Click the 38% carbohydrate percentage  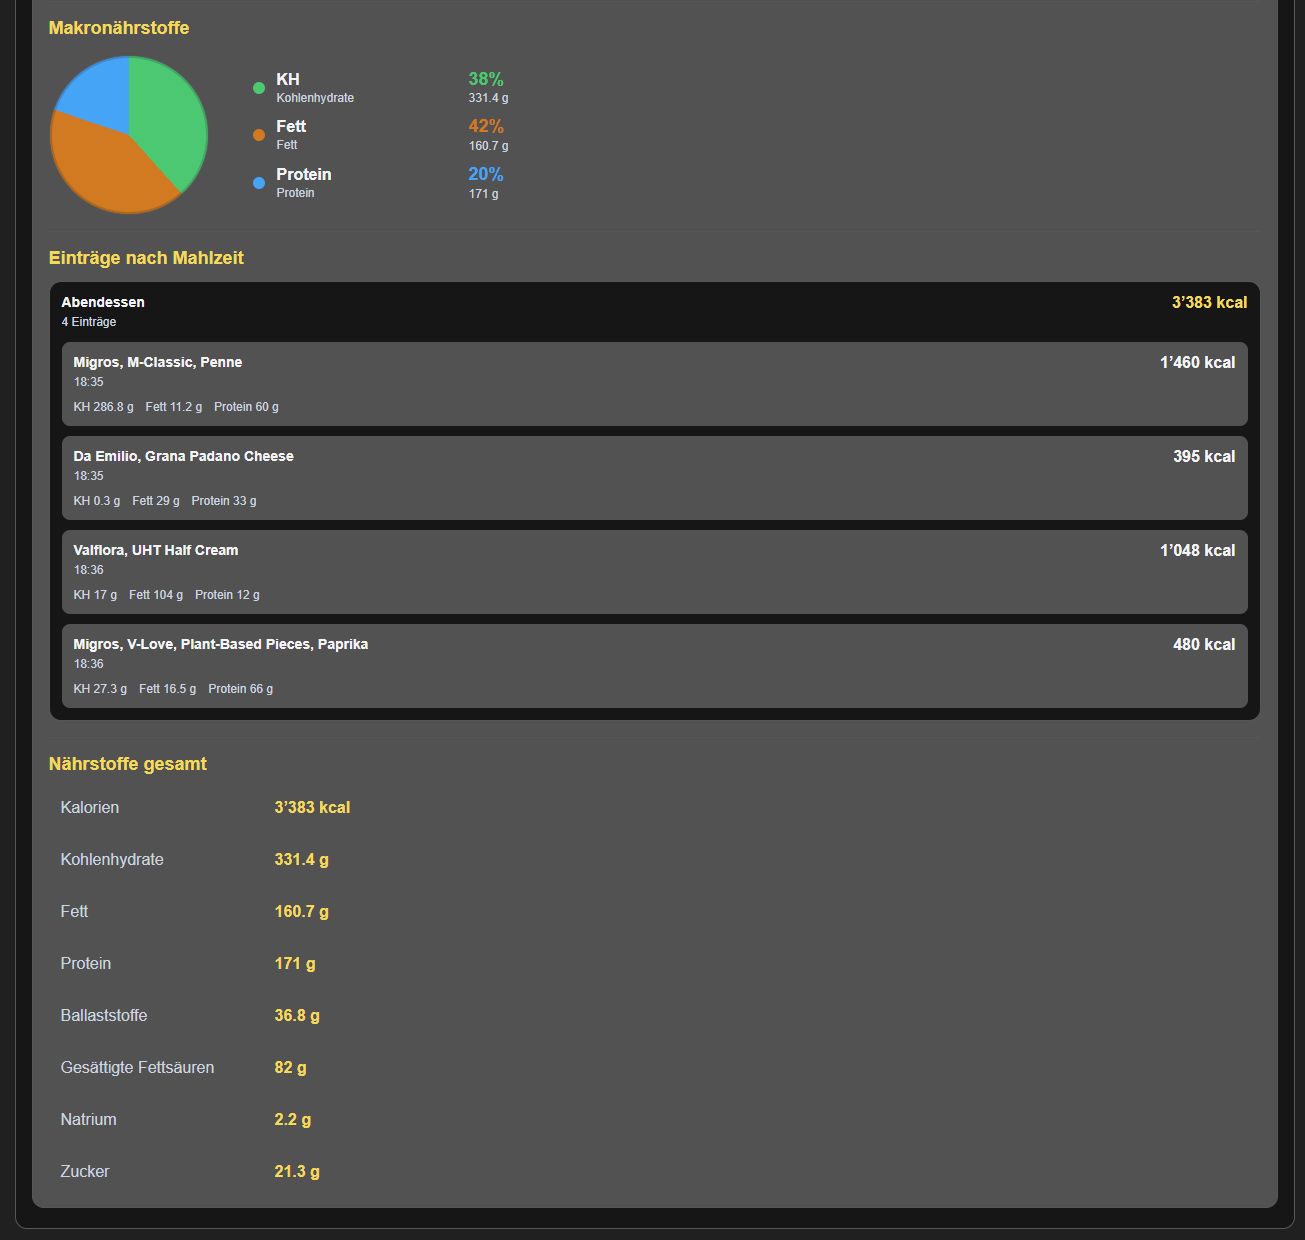tap(486, 79)
